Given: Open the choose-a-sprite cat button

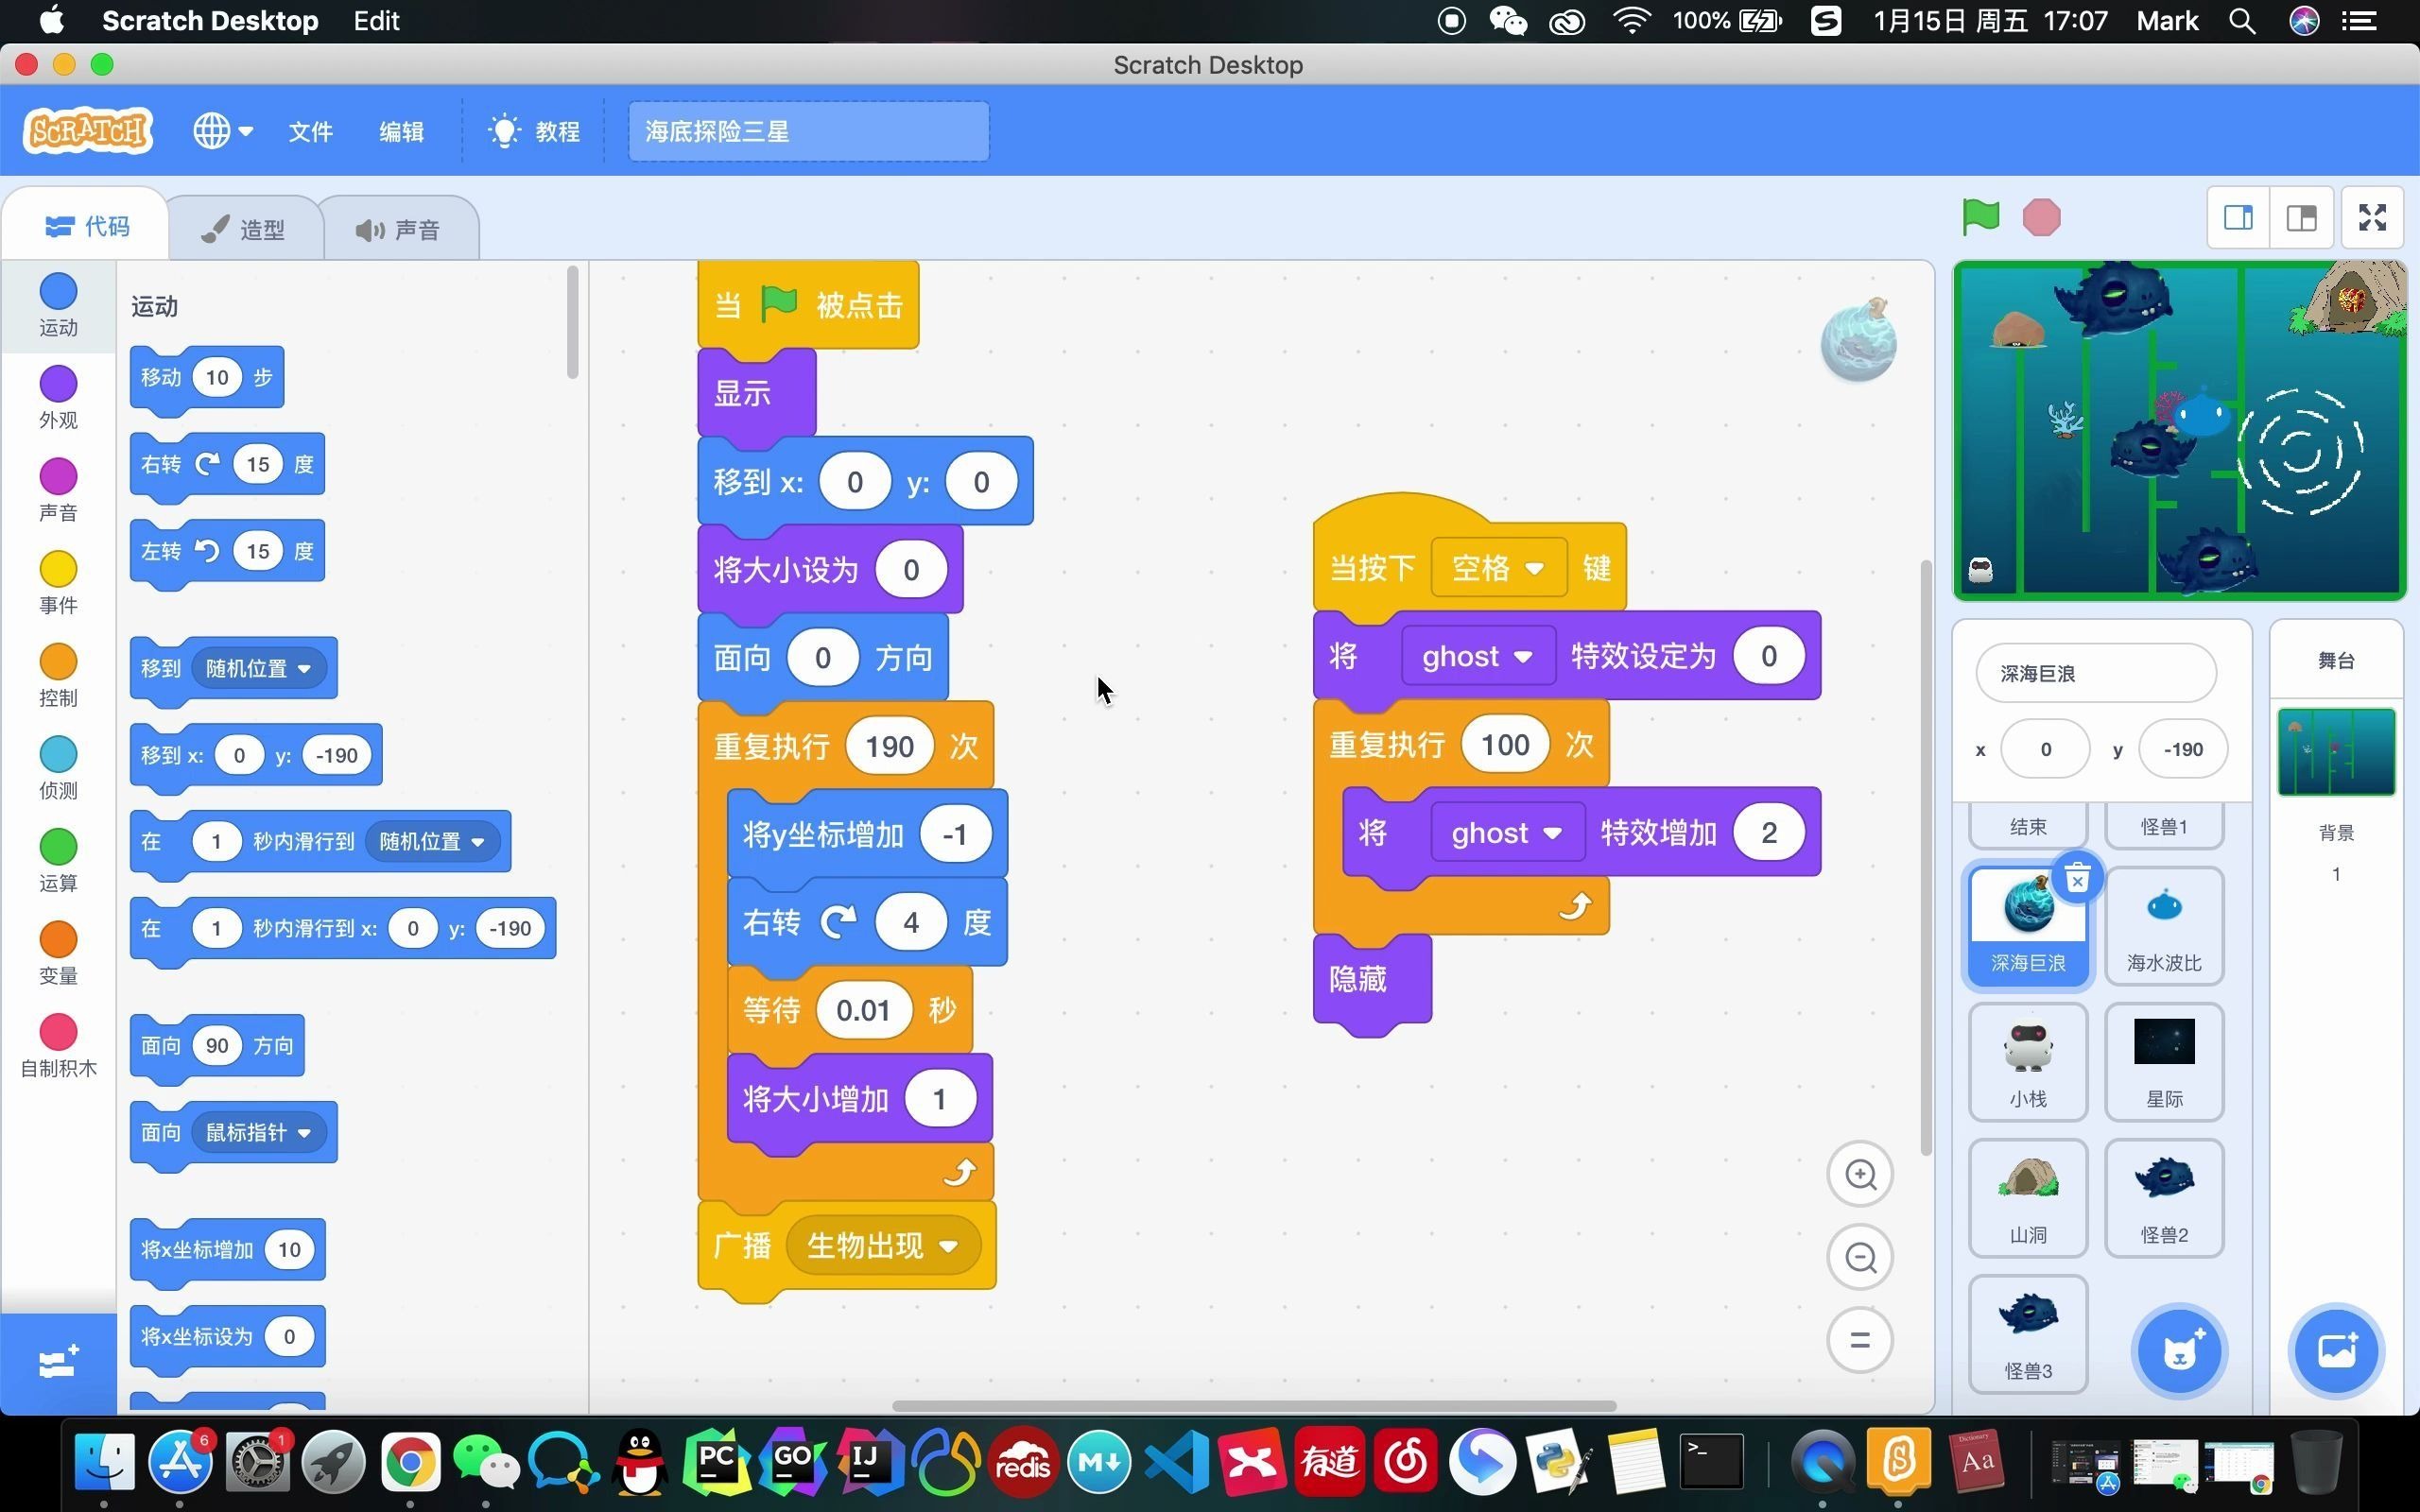Looking at the screenshot, I should point(2179,1352).
